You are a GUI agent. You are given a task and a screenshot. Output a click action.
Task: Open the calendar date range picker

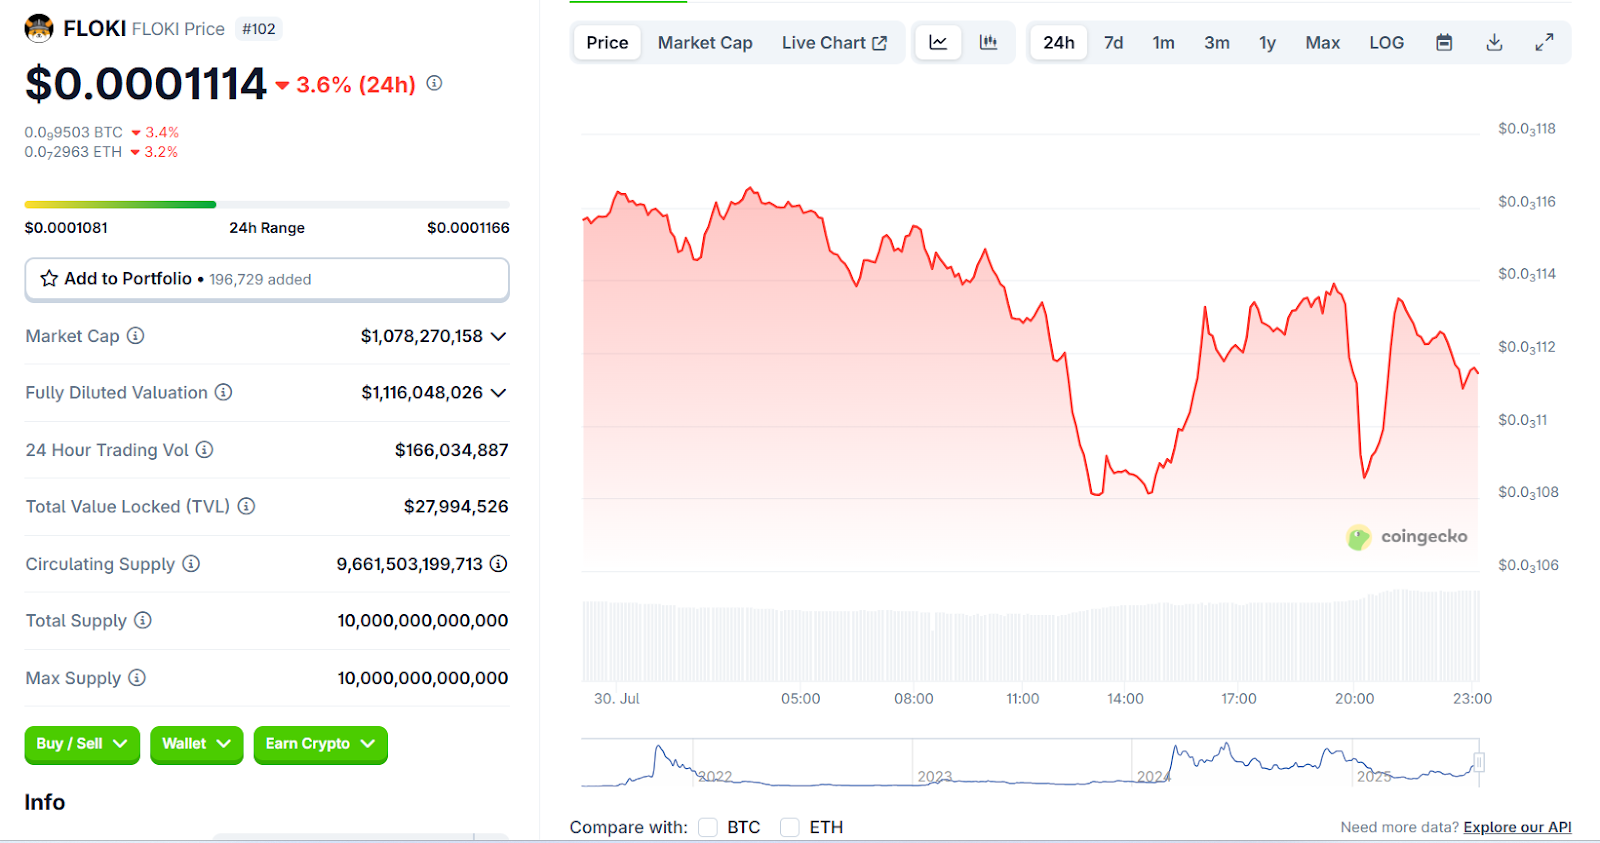click(x=1444, y=42)
